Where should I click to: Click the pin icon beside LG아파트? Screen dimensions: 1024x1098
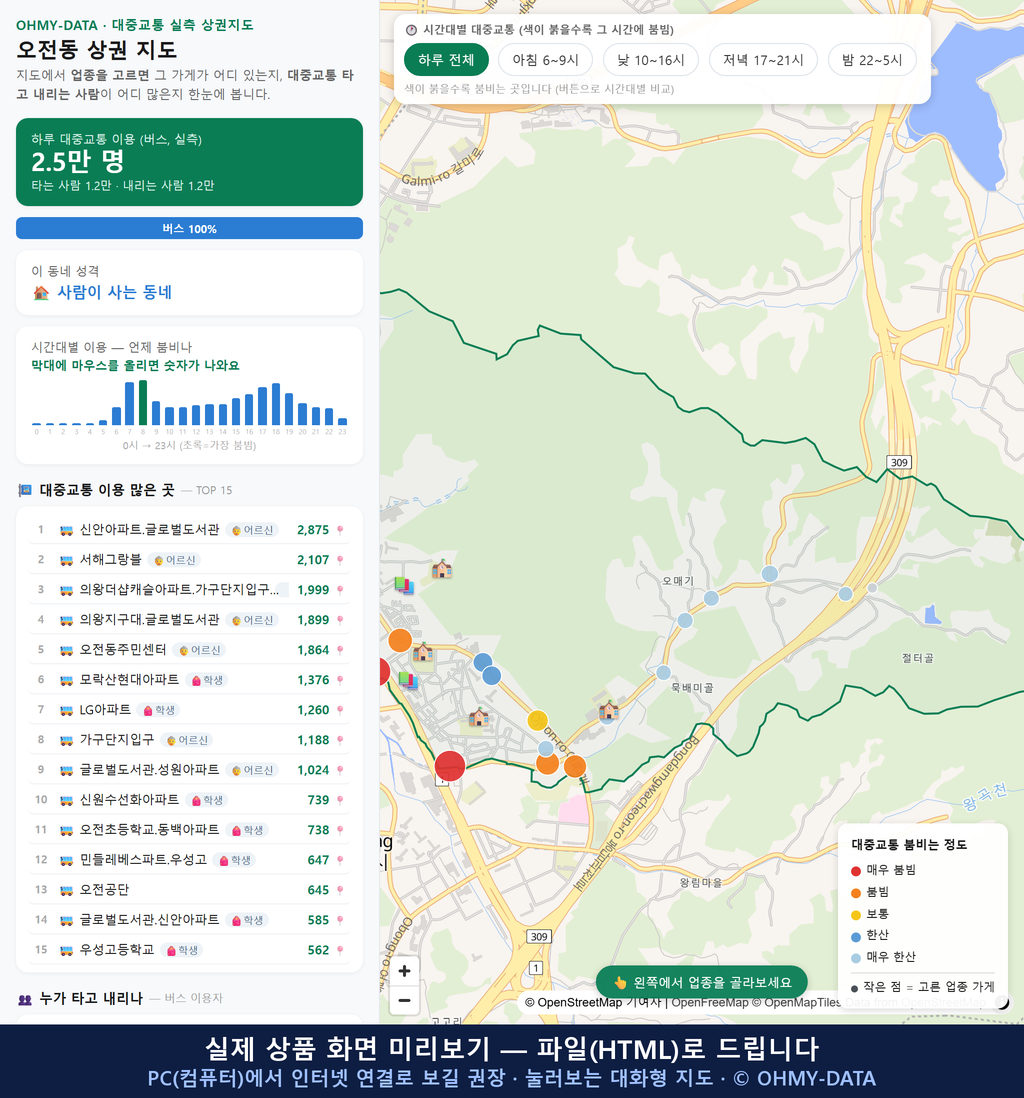[x=340, y=710]
